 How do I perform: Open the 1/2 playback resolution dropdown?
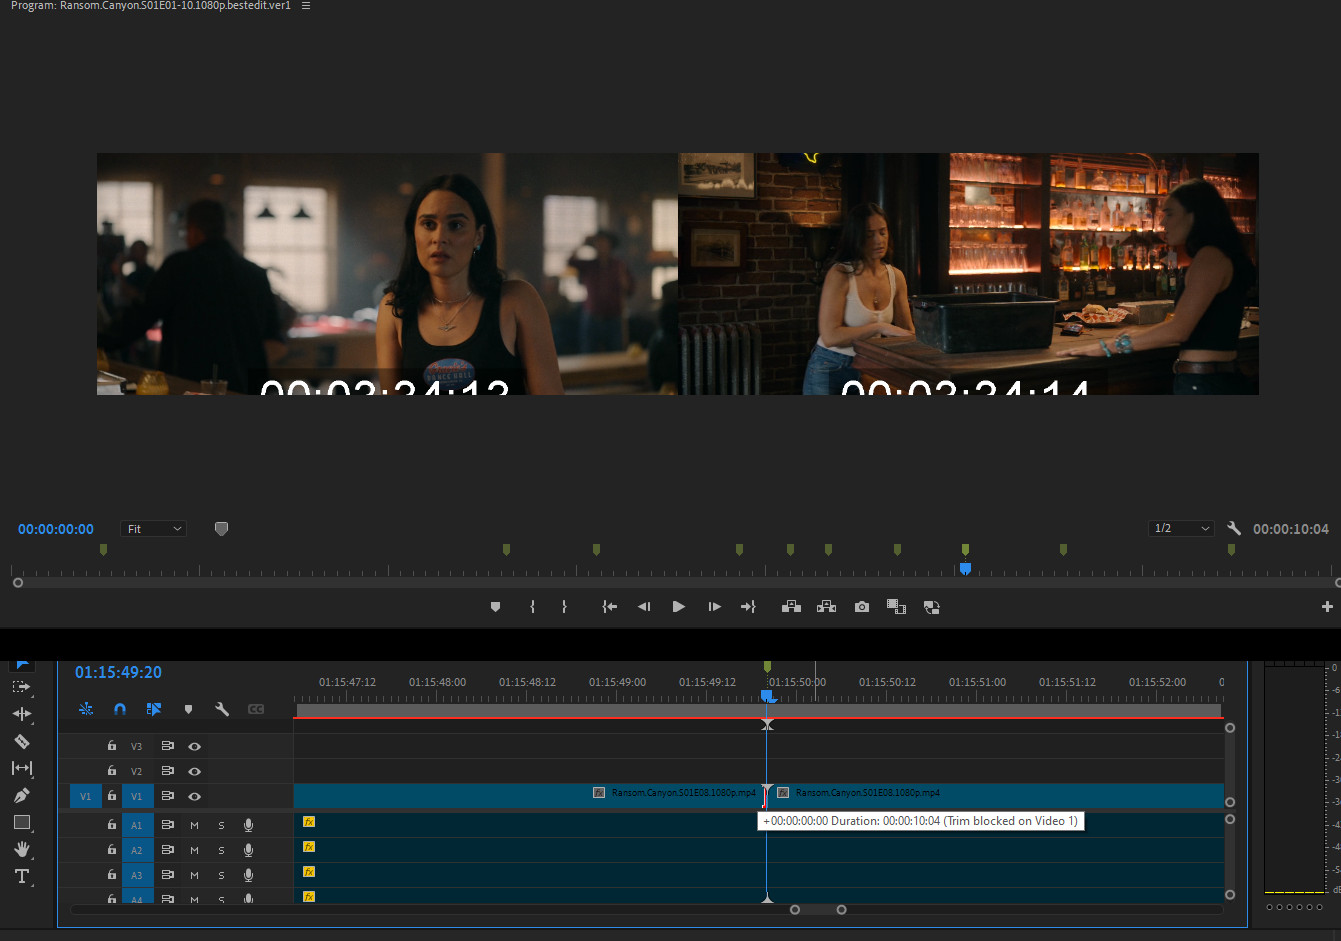click(x=1181, y=528)
